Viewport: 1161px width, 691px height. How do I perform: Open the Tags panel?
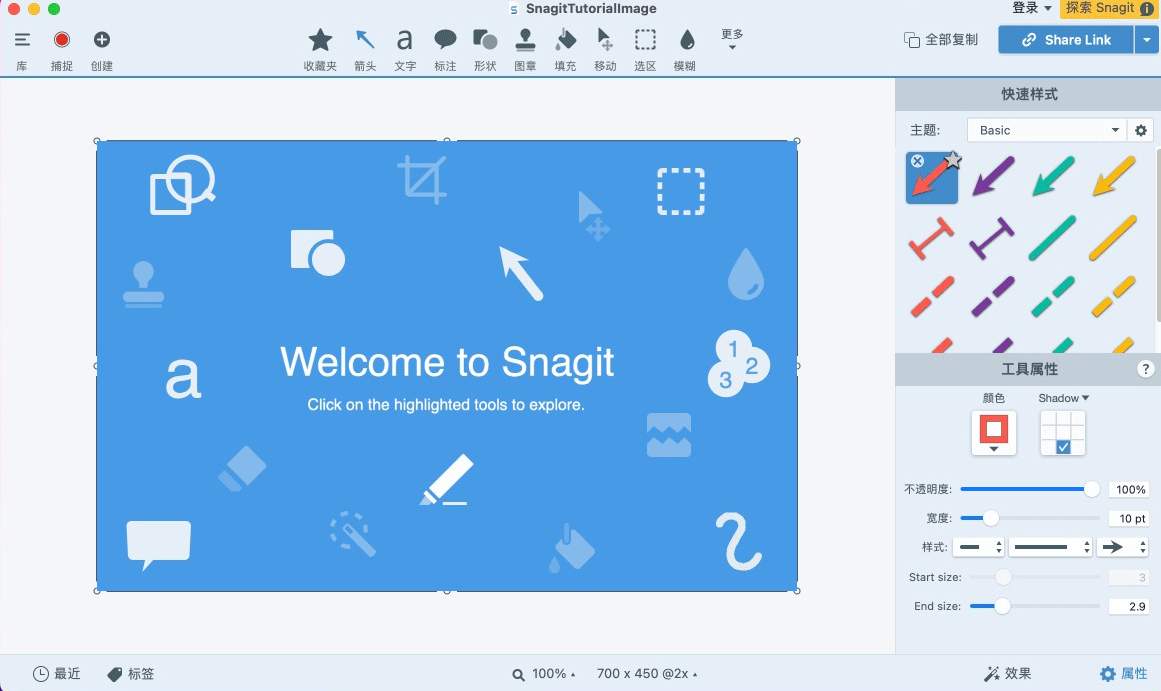pos(130,674)
